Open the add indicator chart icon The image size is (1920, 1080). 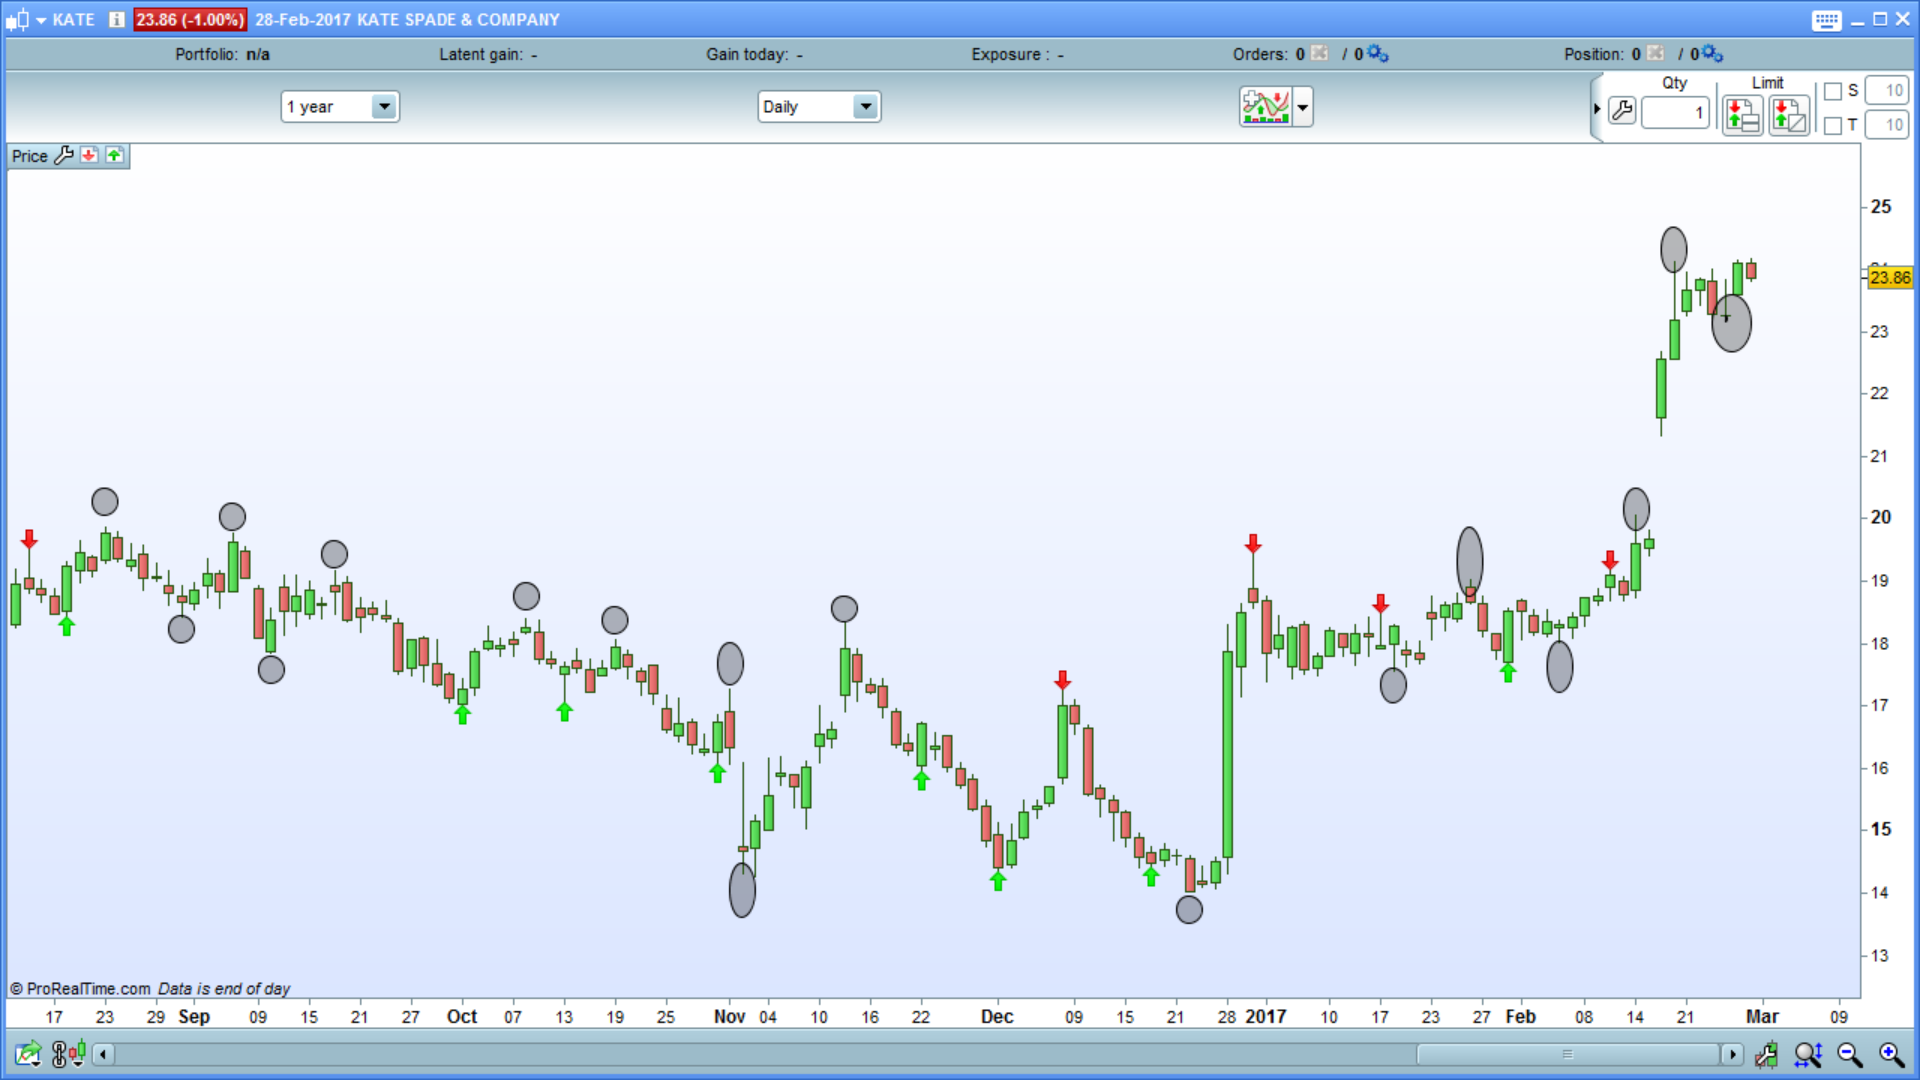click(1265, 106)
